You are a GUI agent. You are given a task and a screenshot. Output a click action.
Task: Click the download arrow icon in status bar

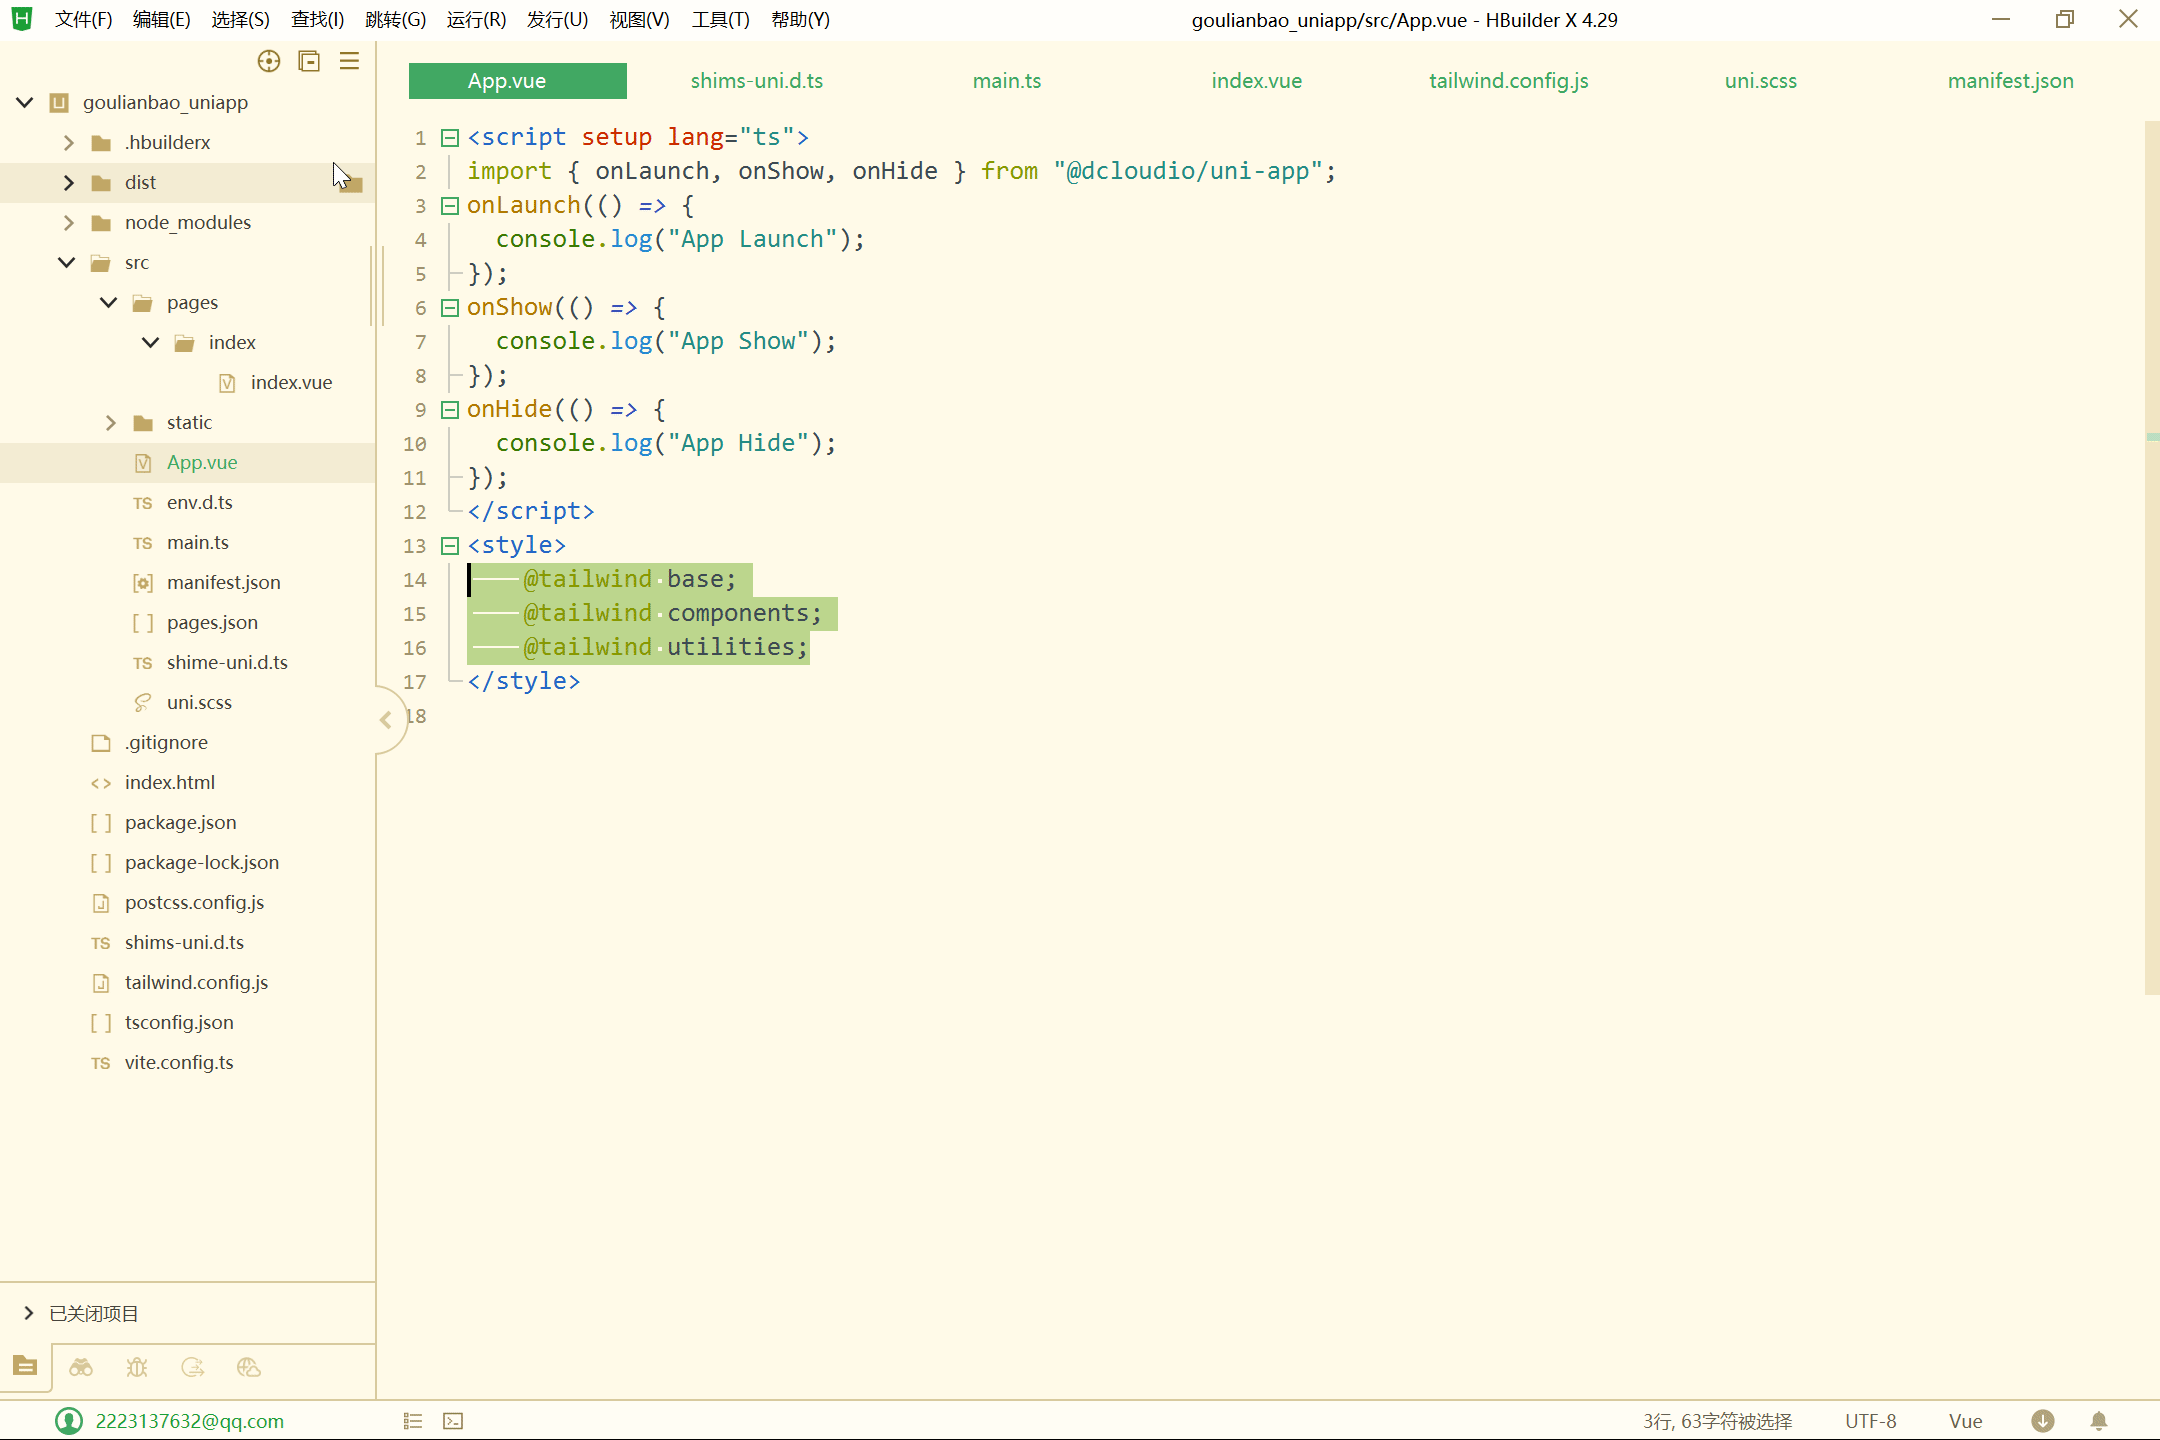click(2043, 1421)
